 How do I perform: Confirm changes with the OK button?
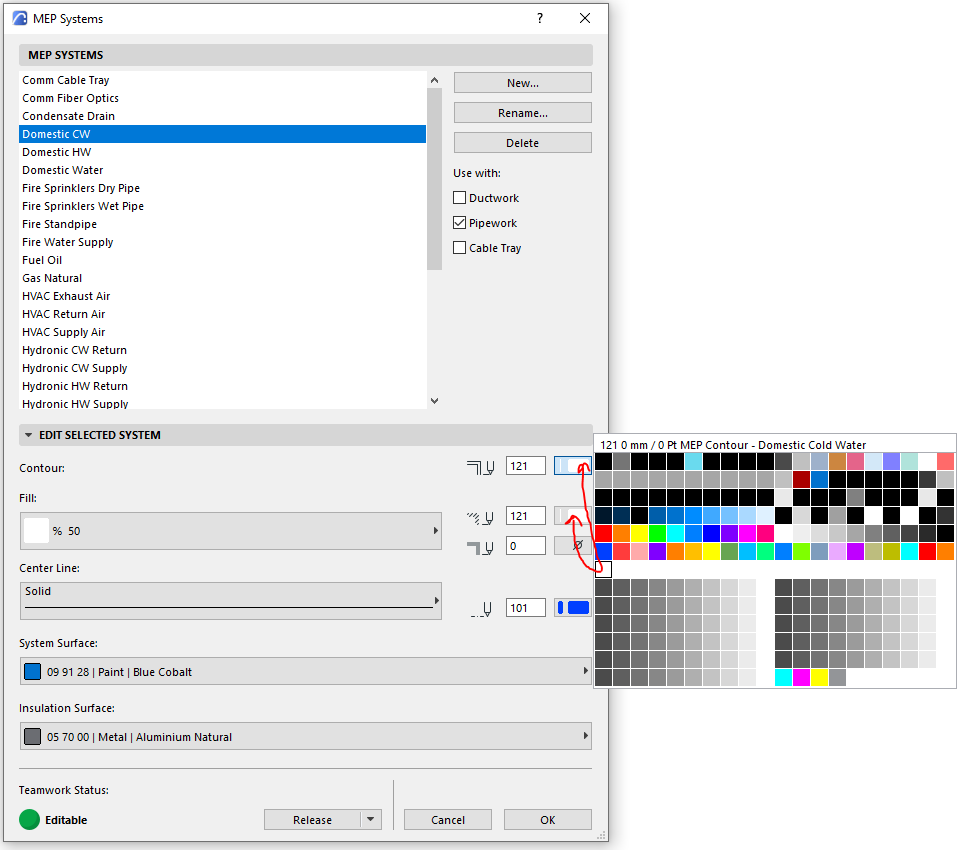tap(548, 819)
